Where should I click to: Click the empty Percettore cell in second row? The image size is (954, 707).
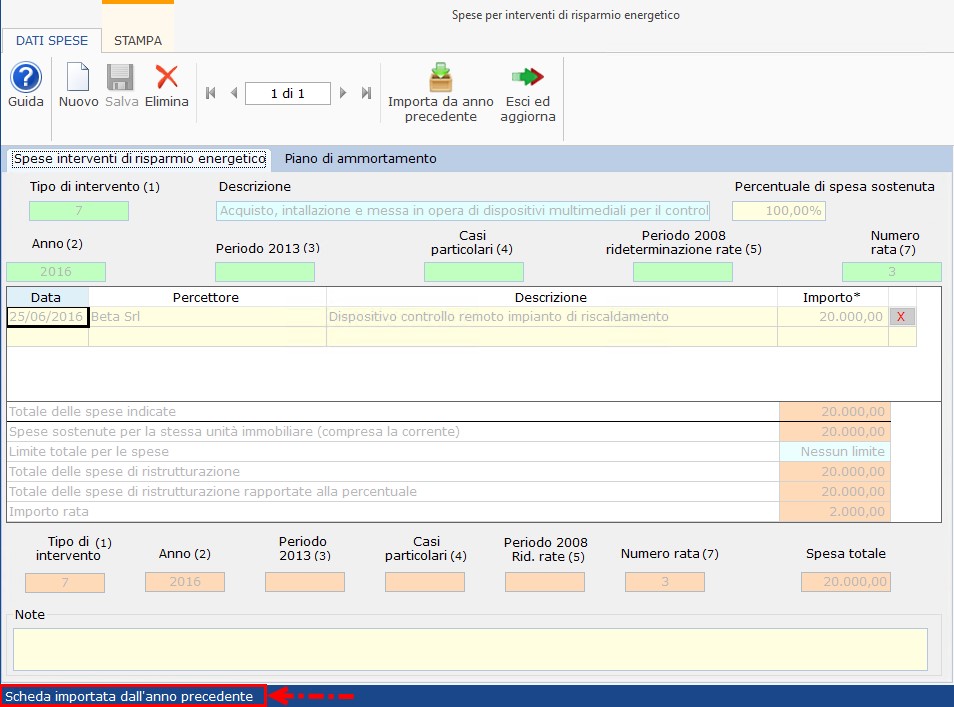[207, 336]
